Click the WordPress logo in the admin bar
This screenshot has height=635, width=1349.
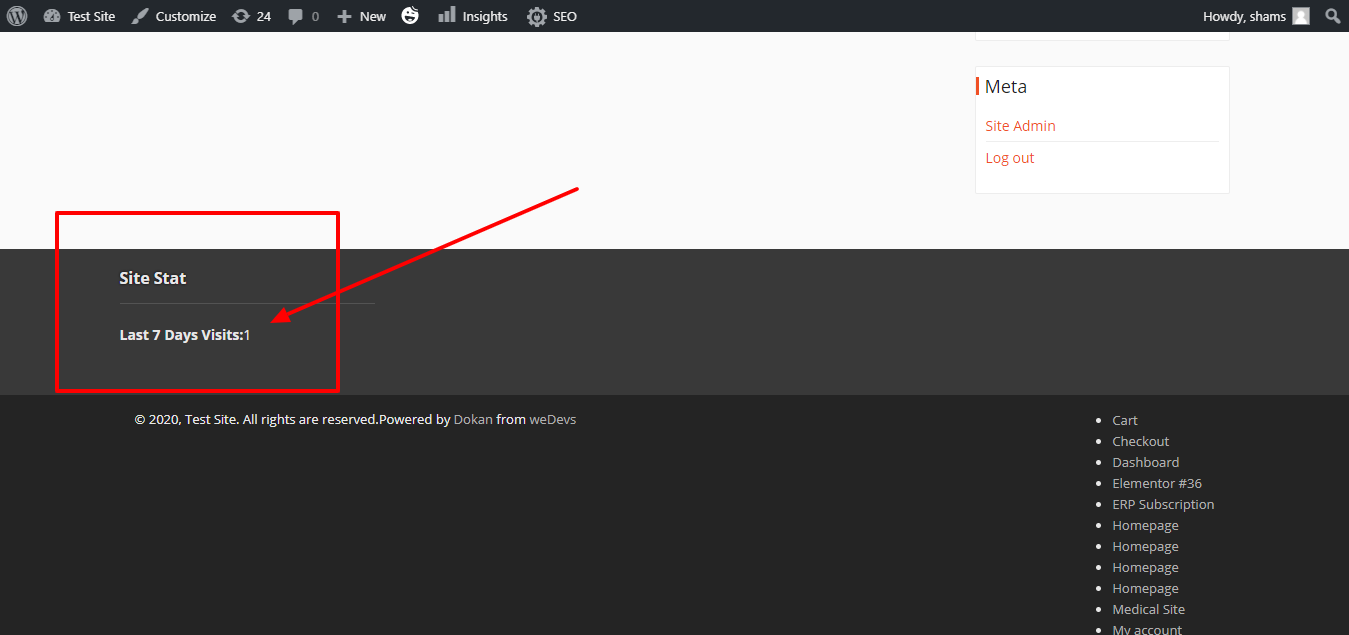point(16,15)
